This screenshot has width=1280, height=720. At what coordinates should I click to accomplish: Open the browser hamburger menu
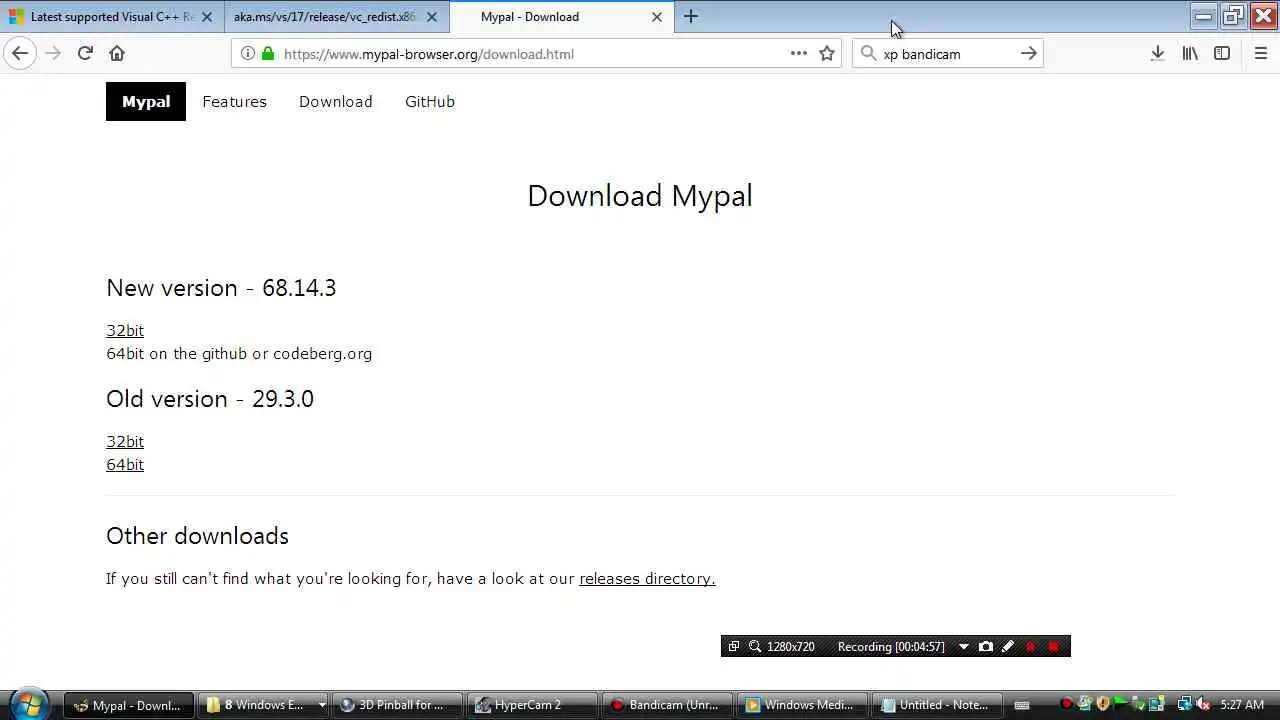tap(1260, 54)
